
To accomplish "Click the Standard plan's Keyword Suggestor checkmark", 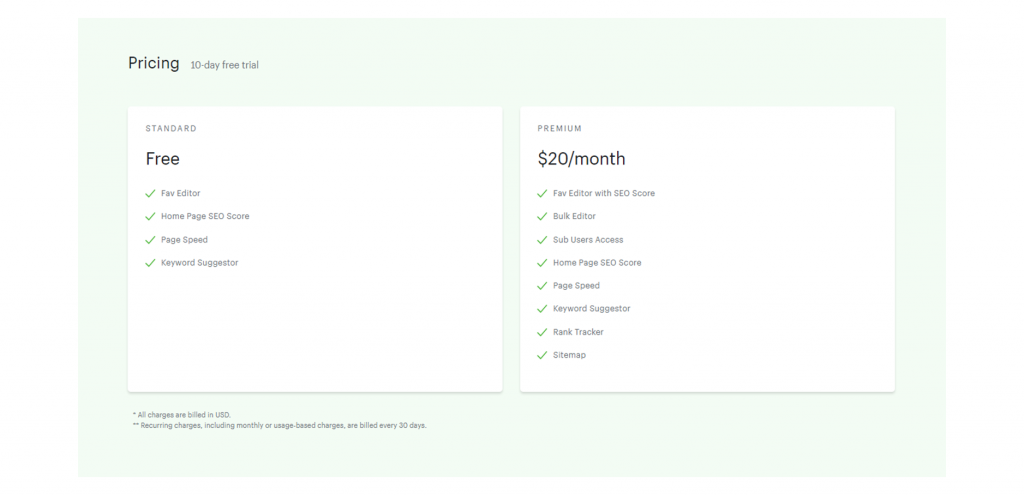I will [150, 263].
